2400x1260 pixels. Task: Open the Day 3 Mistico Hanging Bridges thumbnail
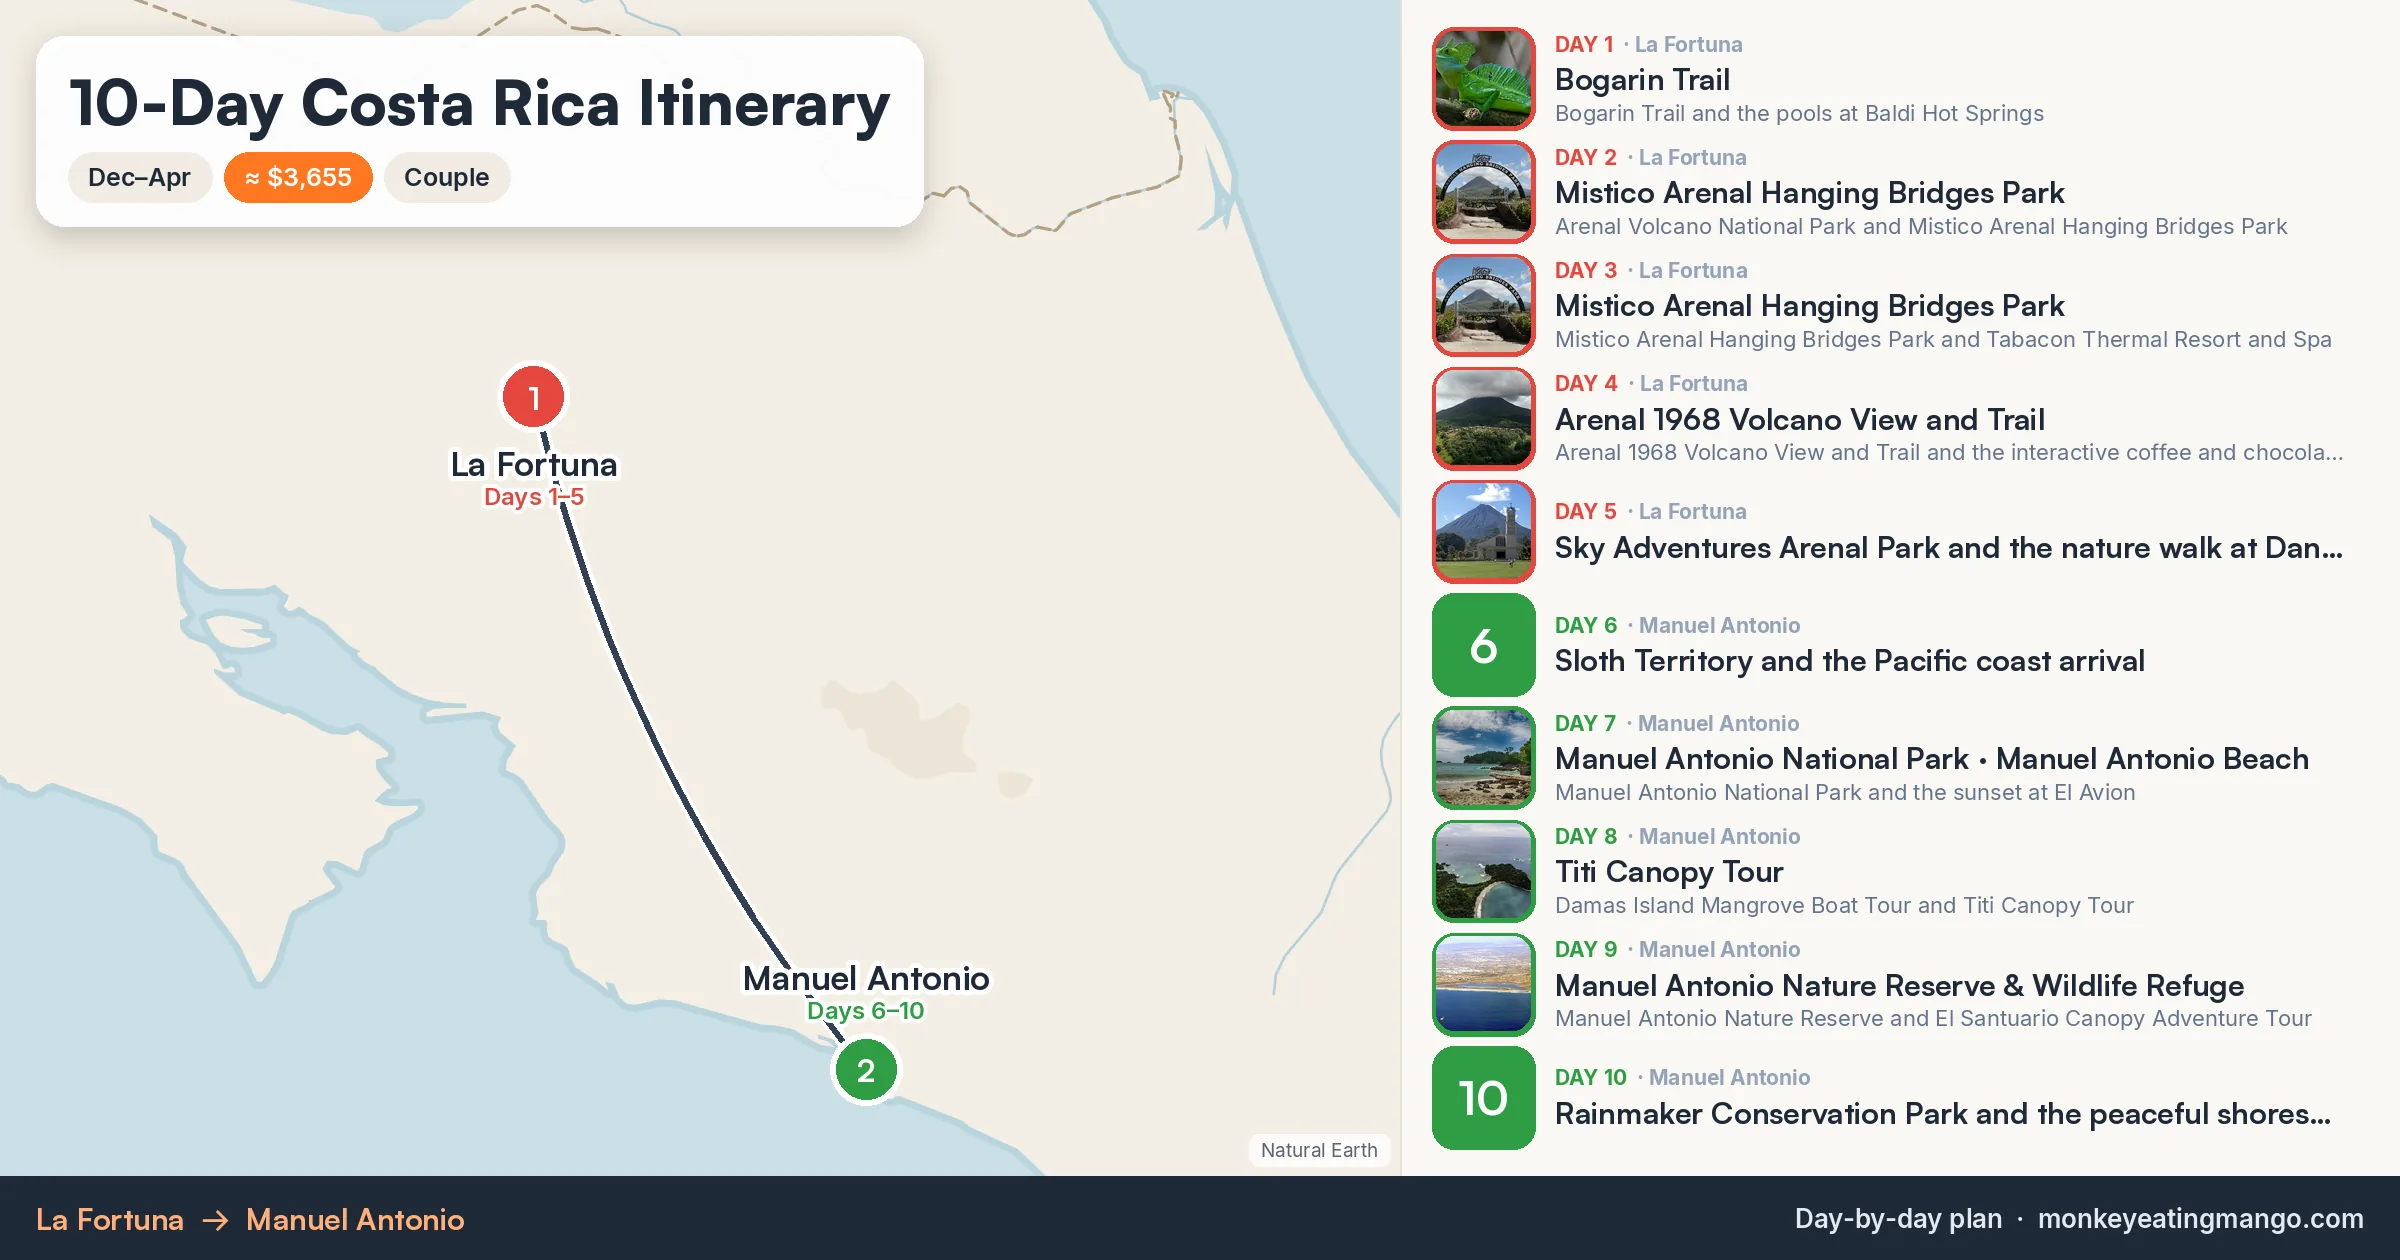(1483, 305)
